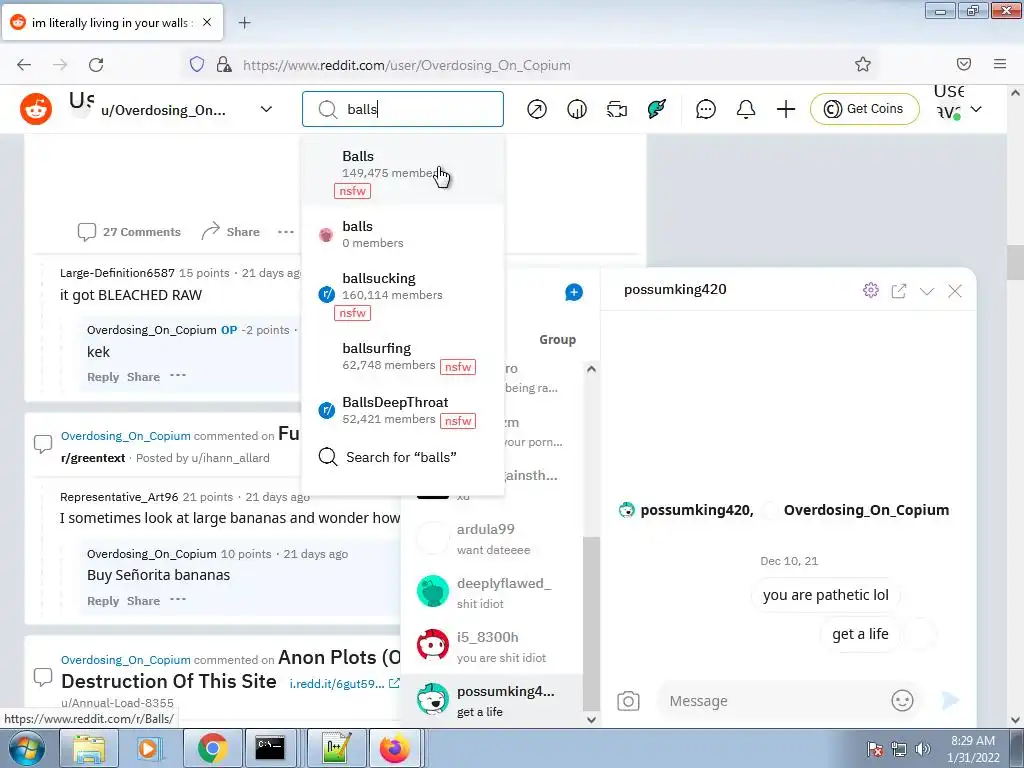
Task: Click the Group tab in chat
Action: coord(557,340)
